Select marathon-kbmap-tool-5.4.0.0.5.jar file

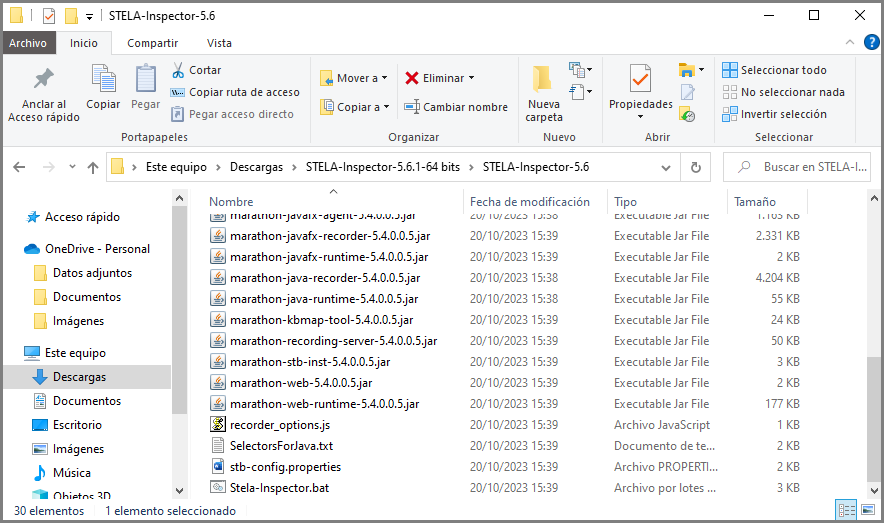[x=321, y=320]
